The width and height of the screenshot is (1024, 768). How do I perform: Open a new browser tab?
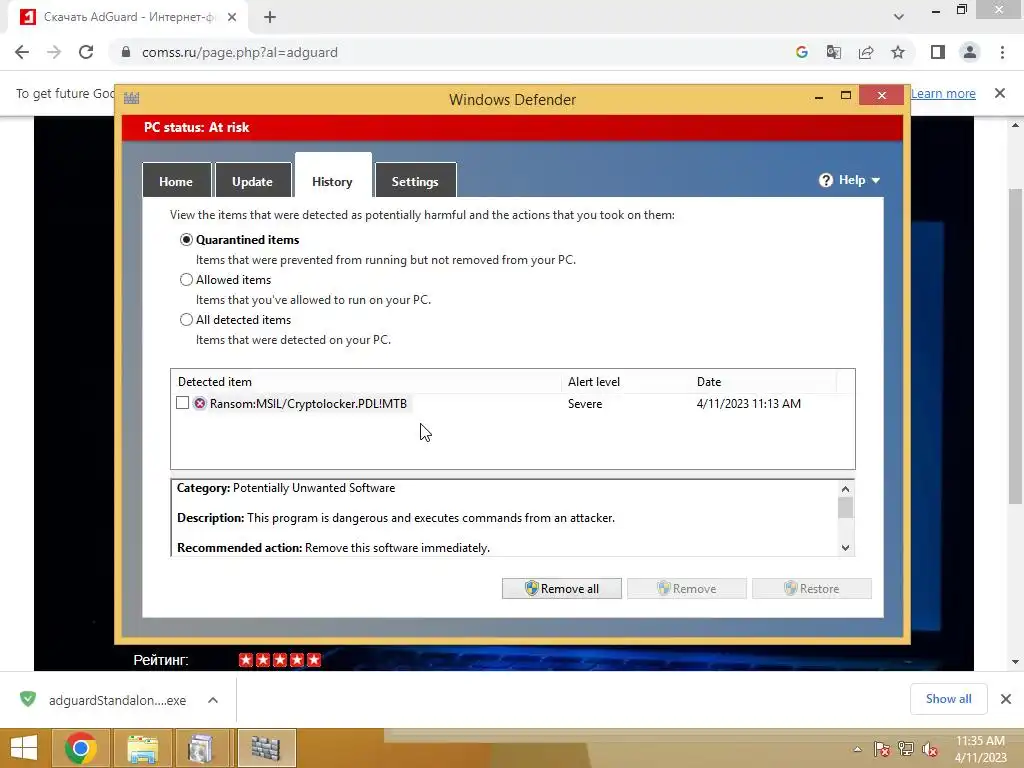270,17
